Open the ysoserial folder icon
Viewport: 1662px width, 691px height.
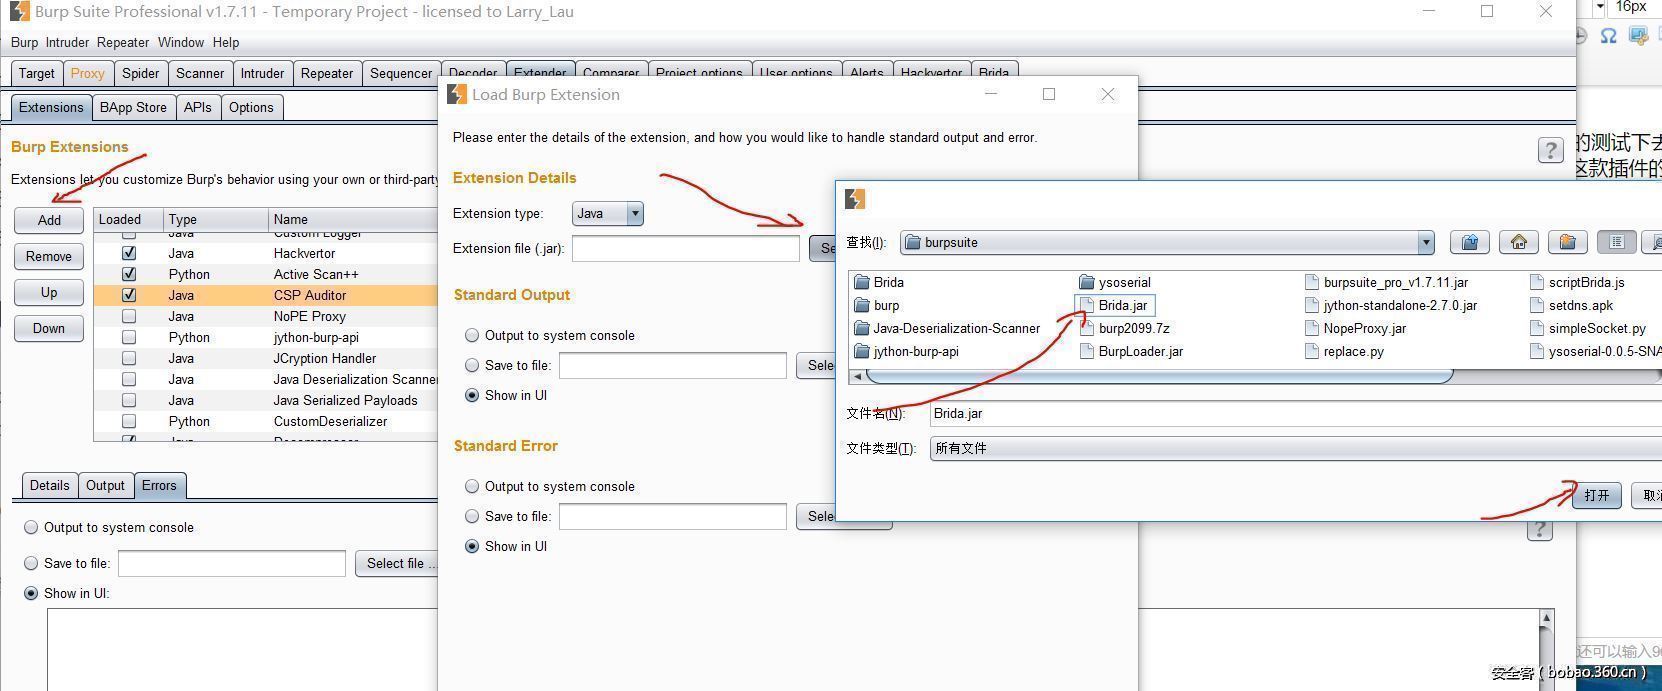point(1087,282)
